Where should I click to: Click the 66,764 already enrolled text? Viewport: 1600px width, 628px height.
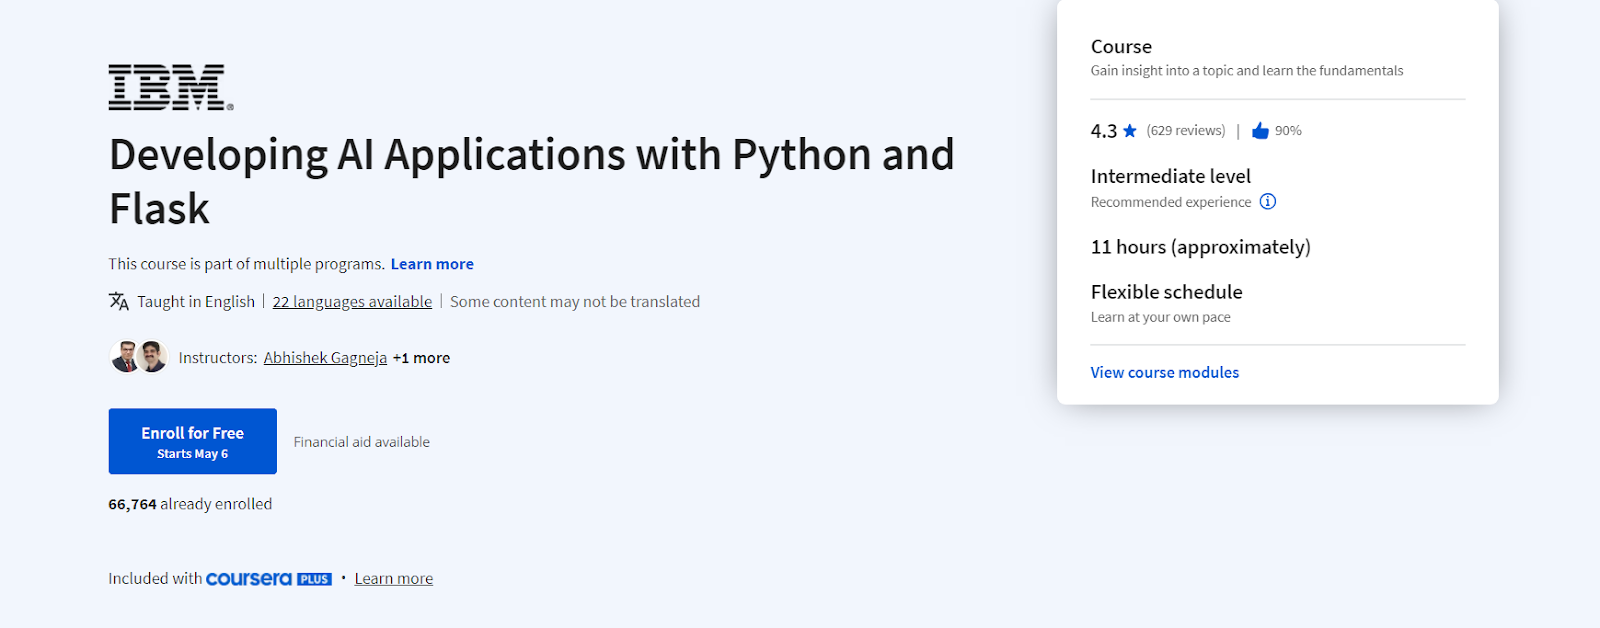[x=190, y=504]
